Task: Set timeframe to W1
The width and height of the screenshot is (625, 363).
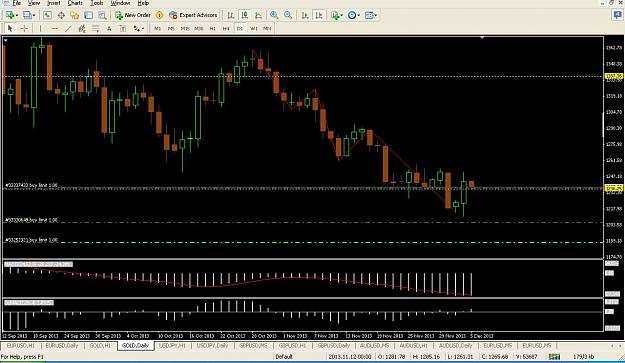Action: click(x=254, y=28)
